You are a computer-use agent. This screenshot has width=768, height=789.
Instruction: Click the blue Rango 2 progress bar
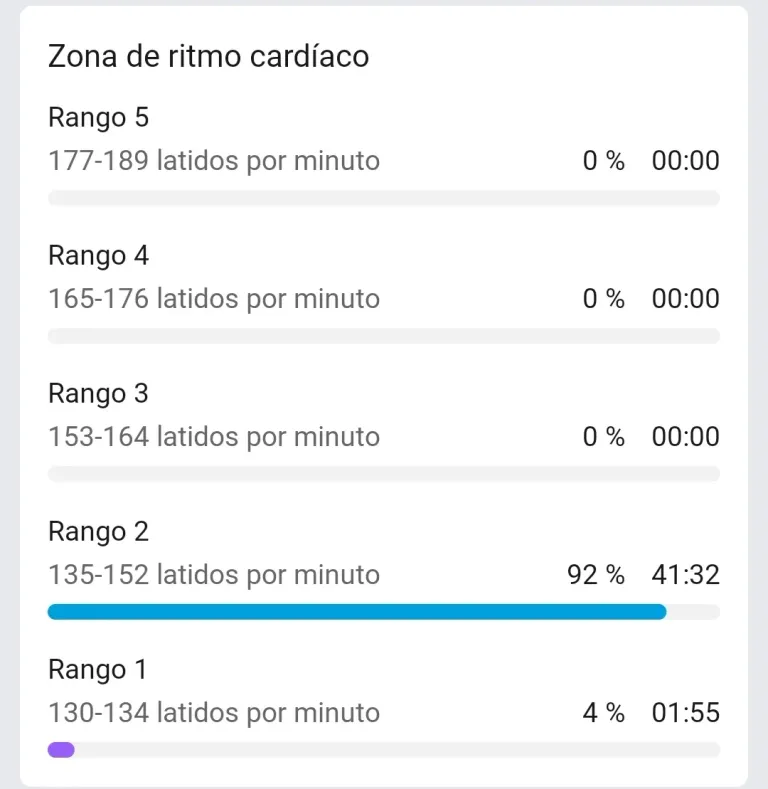(x=357, y=611)
